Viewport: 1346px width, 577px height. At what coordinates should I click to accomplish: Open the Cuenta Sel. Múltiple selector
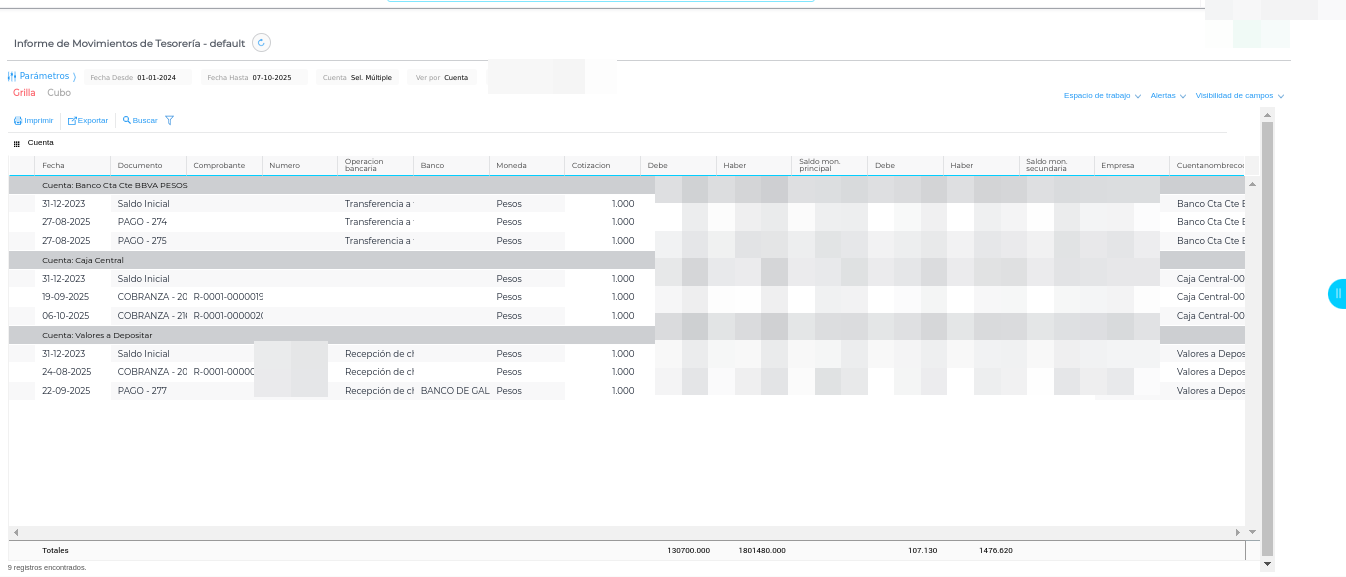coord(371,77)
